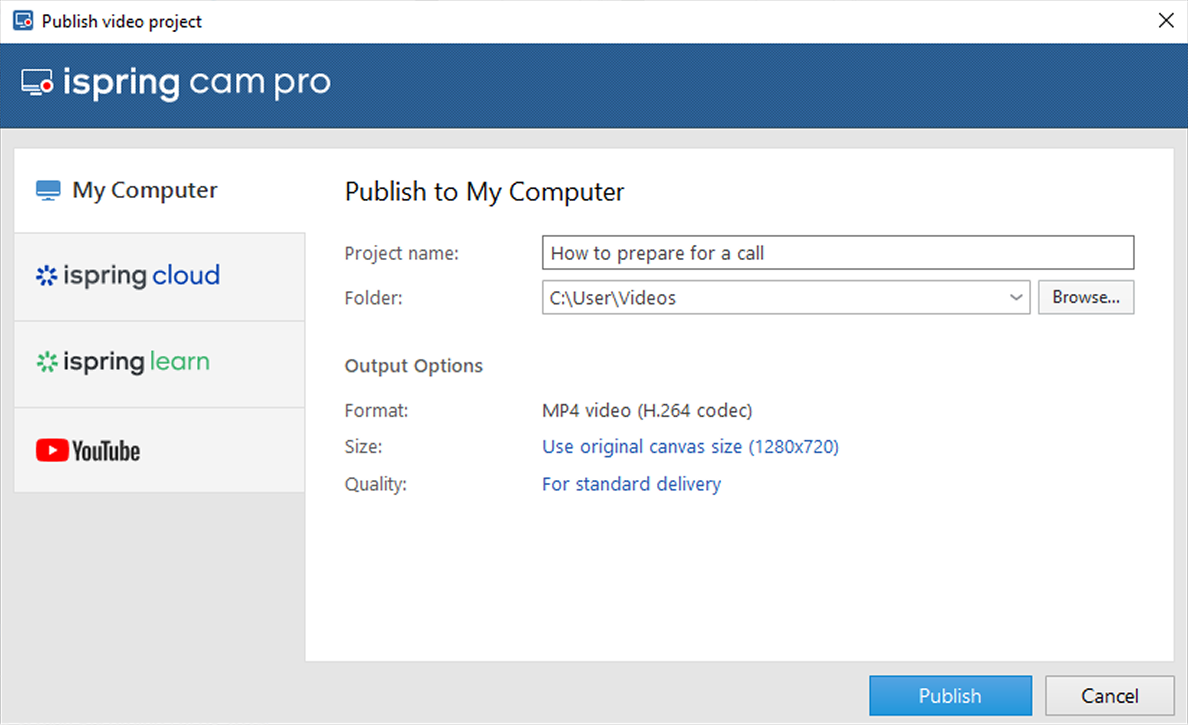
Task: Click the Project name text field
Action: (837, 252)
